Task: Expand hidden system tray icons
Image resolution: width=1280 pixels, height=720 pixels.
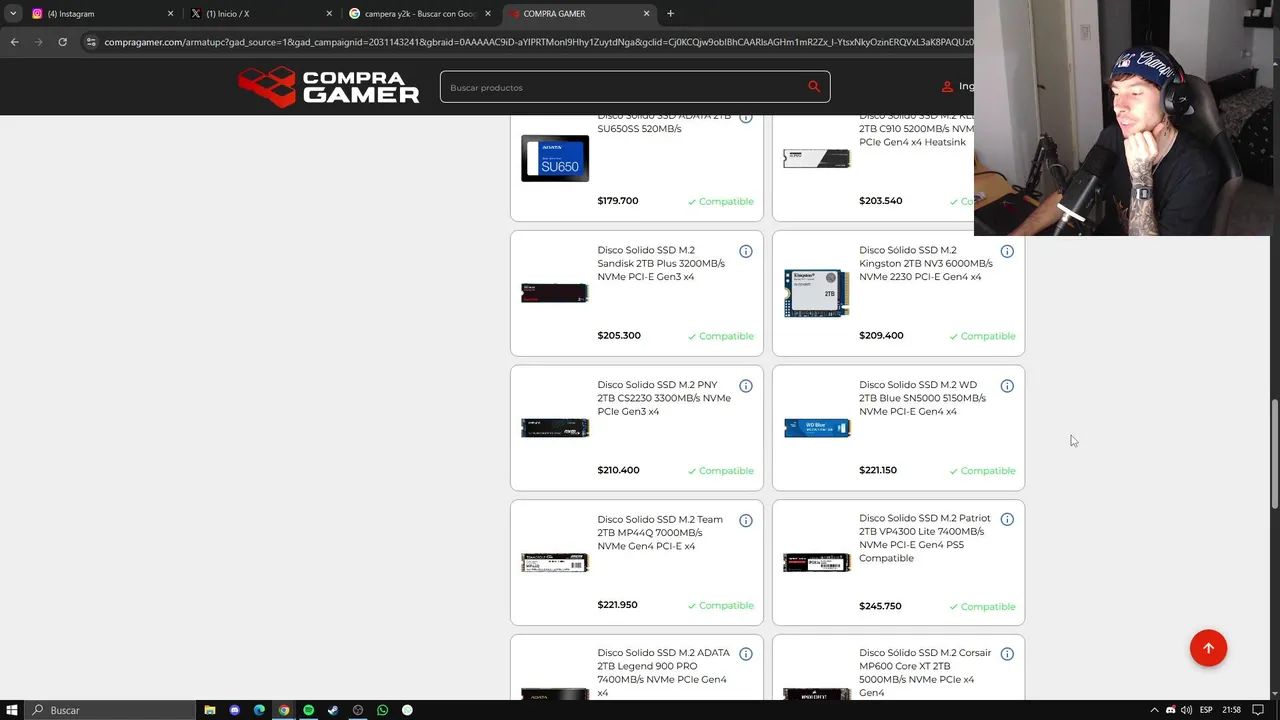Action: (x=1154, y=710)
